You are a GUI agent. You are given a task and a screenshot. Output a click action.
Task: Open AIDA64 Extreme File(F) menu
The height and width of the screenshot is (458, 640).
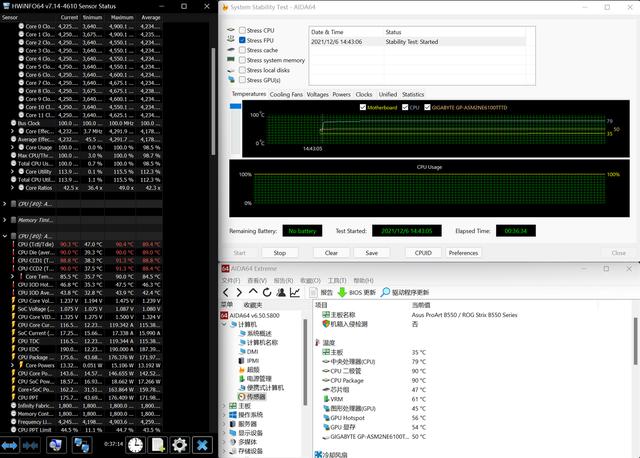(231, 280)
